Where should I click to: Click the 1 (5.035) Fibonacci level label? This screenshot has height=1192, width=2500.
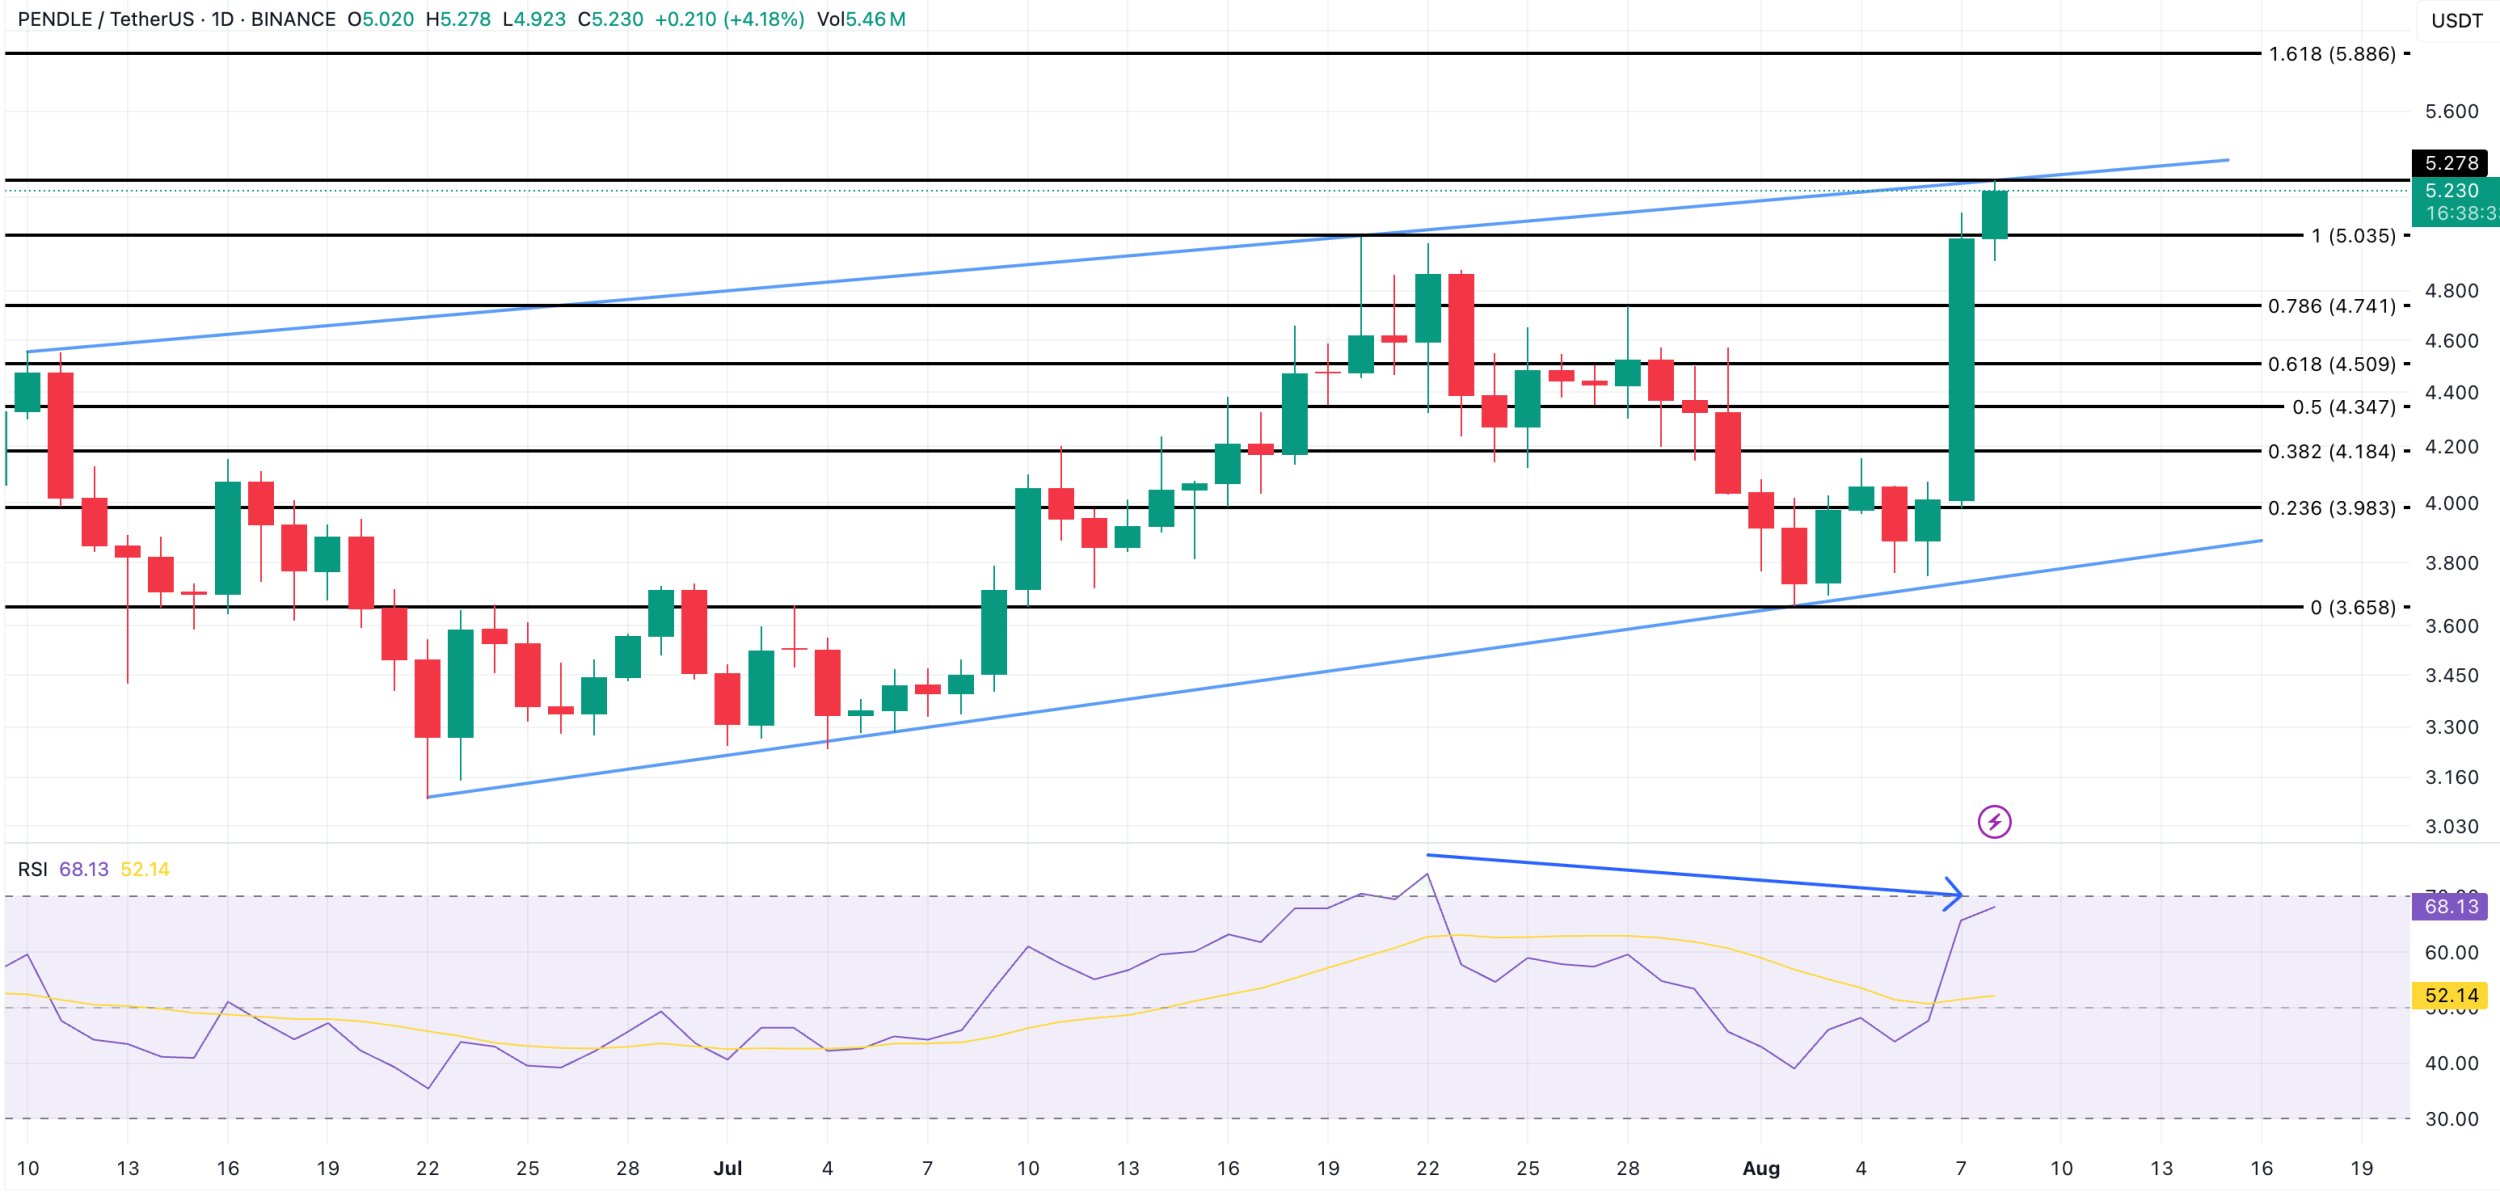tap(2352, 236)
